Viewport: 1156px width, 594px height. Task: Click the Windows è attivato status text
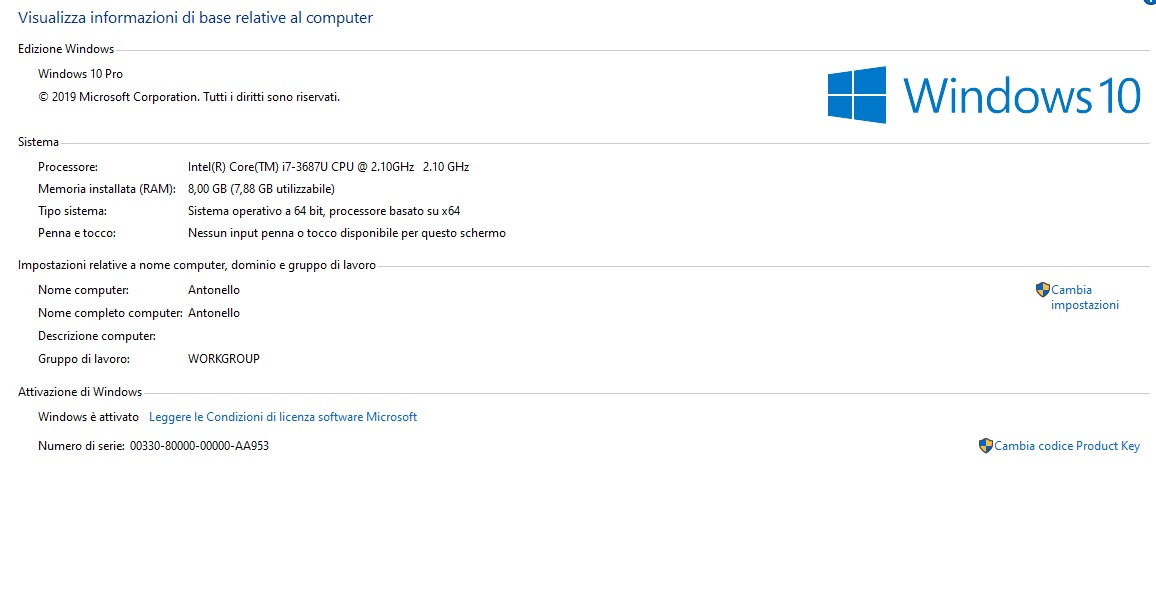click(x=87, y=416)
